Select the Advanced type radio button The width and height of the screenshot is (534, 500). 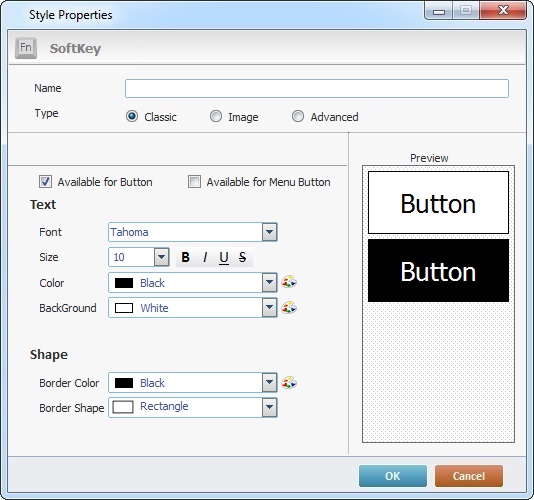tap(298, 116)
